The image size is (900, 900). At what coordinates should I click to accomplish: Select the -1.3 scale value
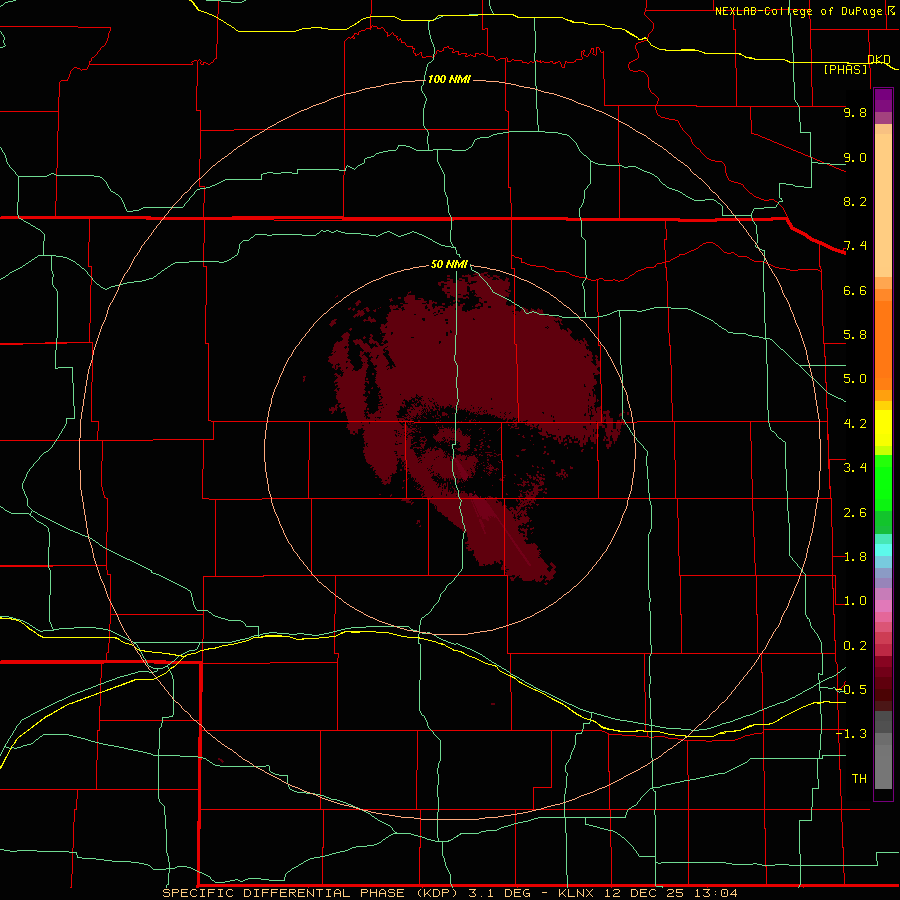(851, 734)
